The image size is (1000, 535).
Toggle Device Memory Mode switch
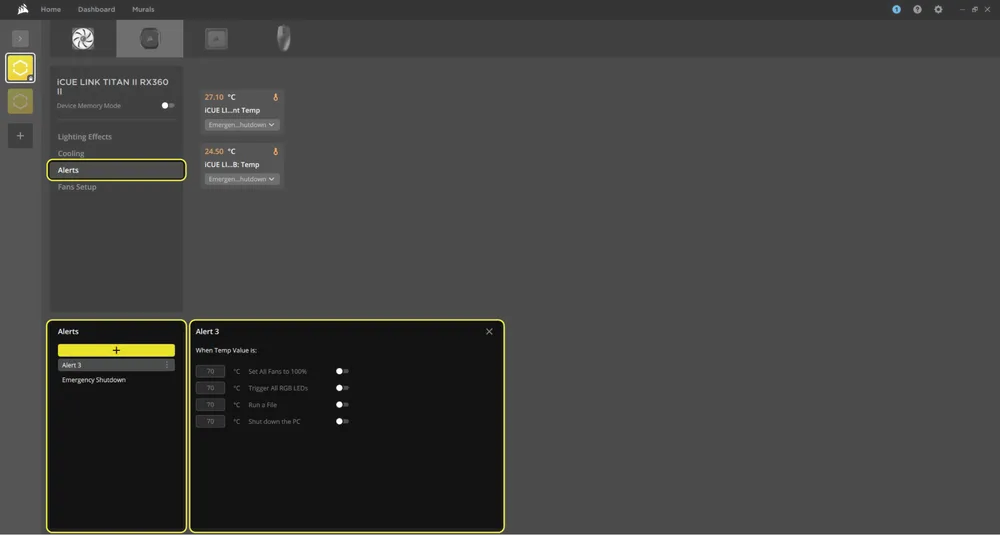(x=168, y=106)
